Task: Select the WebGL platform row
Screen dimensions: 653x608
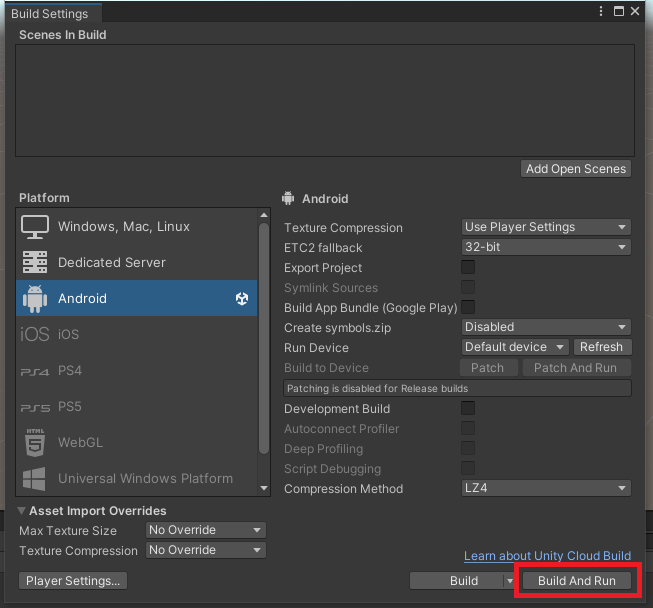Action: 137,443
